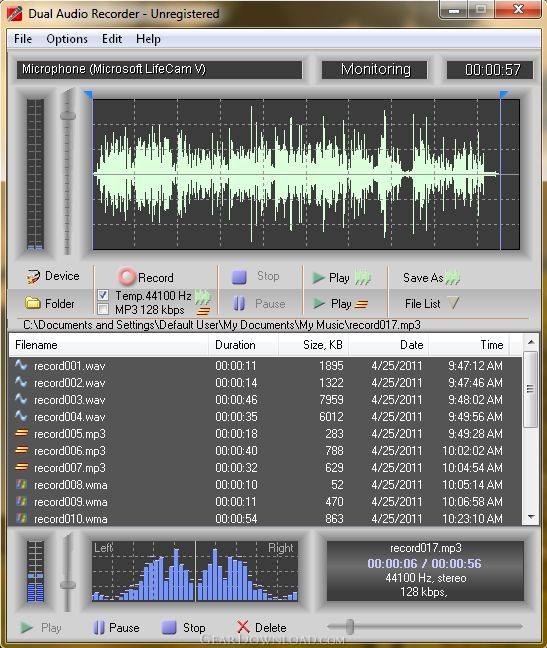The width and height of the screenshot is (547, 648).
Task: Open the Options menu
Action: click(x=67, y=39)
